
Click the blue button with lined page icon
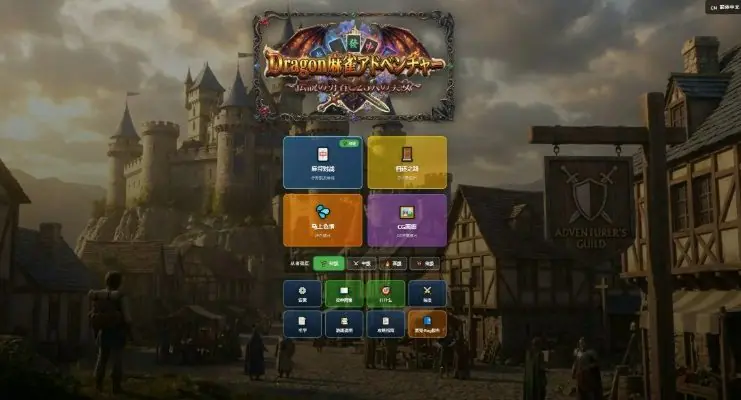[386, 324]
